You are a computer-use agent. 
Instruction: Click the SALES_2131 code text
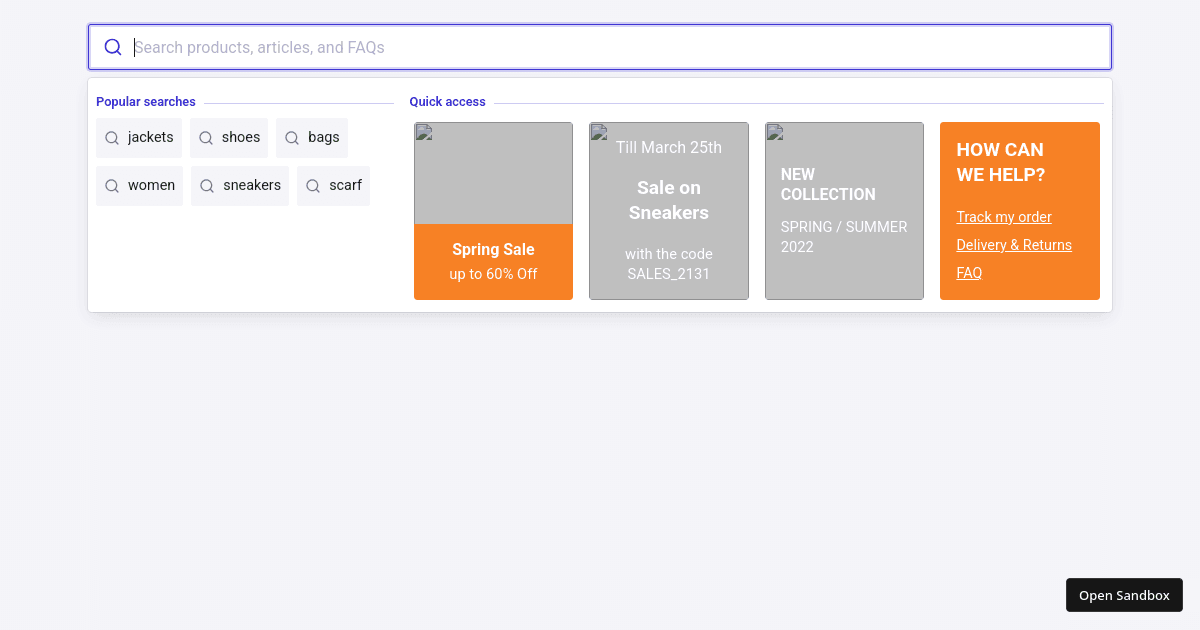tap(669, 274)
